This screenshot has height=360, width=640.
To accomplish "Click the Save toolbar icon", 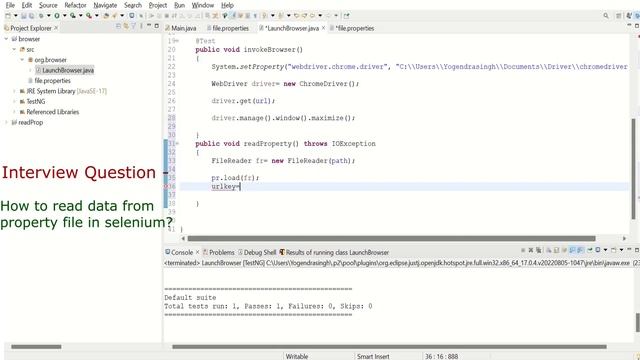I will pyautogui.click(x=24, y=16).
